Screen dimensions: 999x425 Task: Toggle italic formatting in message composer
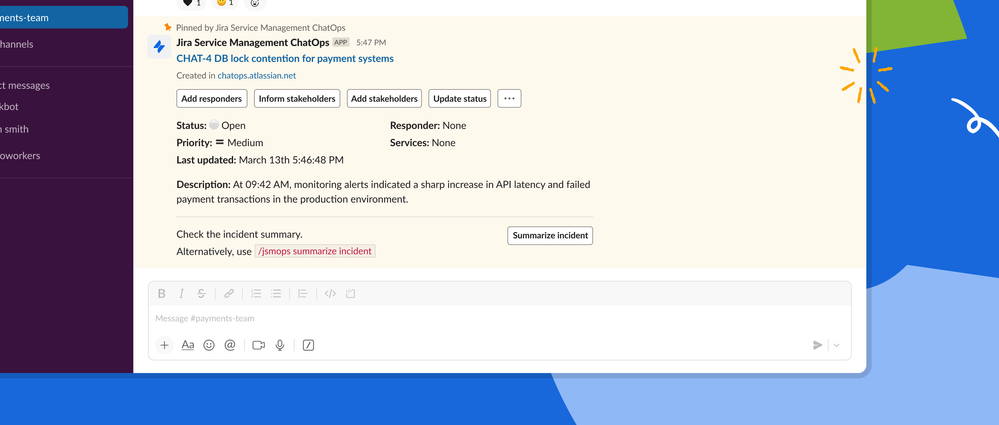tap(181, 294)
